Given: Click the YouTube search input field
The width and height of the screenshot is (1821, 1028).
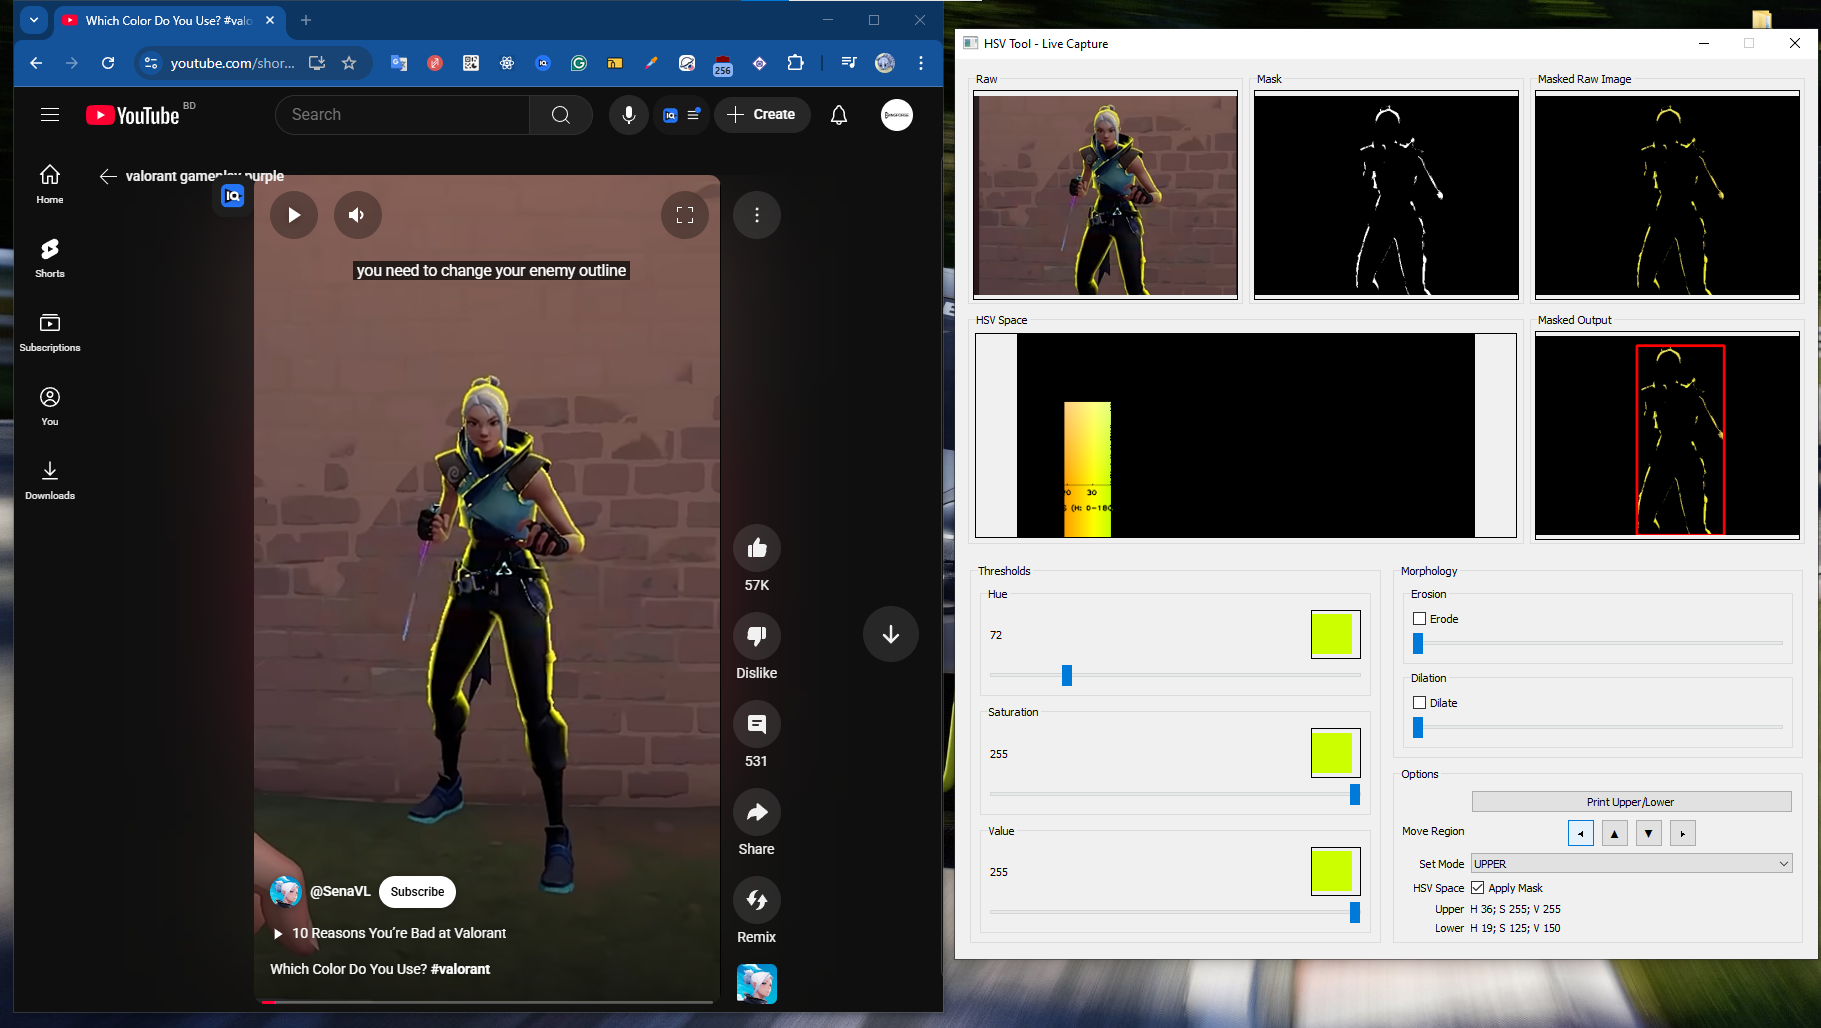Looking at the screenshot, I should point(403,115).
